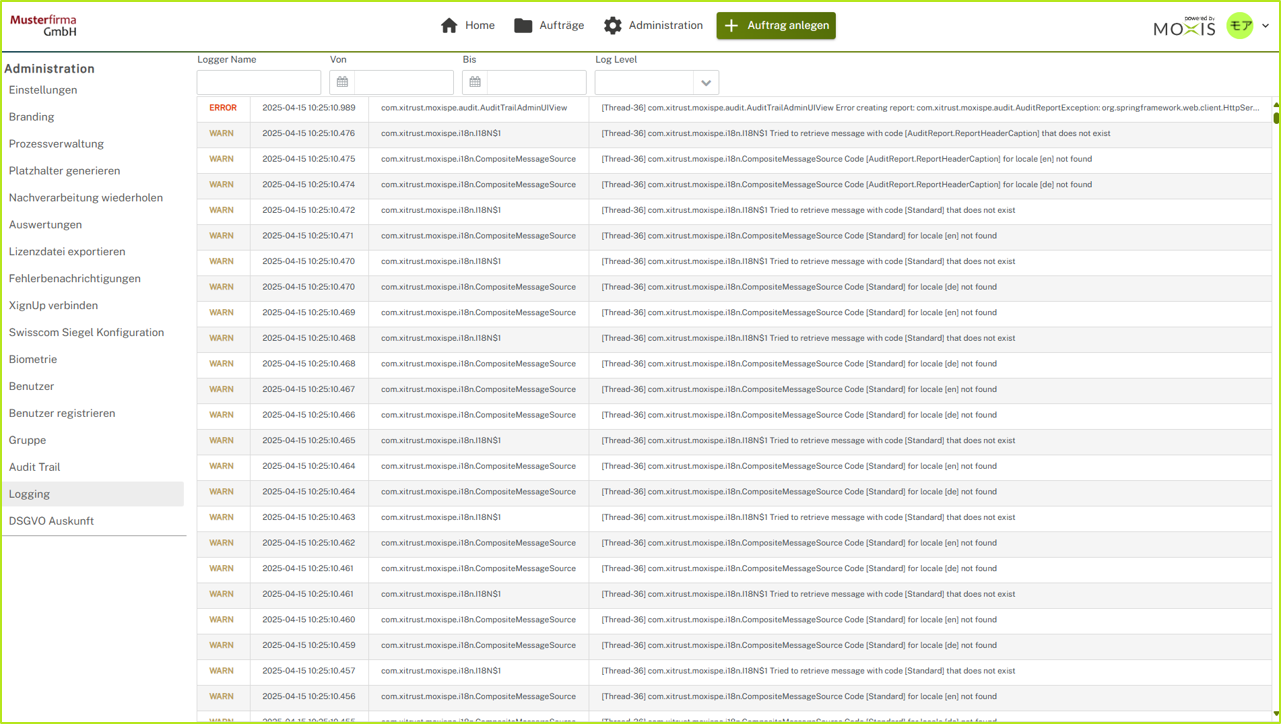Screen dimensions: 1281x724
Task: Open the Log Level dropdown
Action: pos(708,82)
